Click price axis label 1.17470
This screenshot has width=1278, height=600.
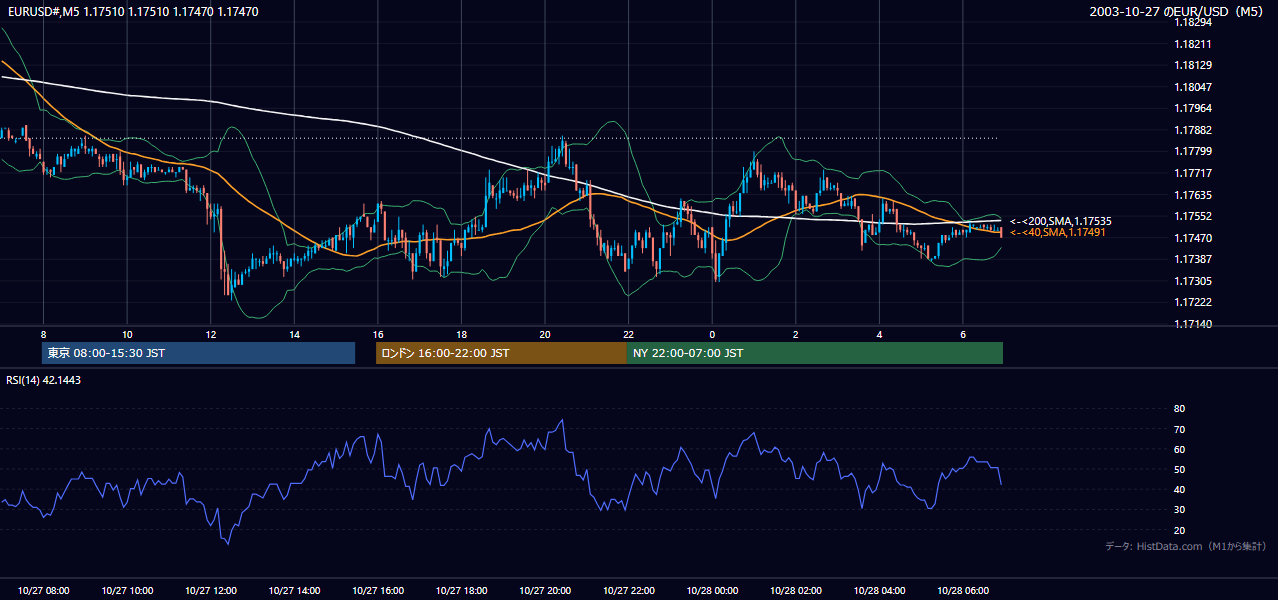pos(1193,238)
